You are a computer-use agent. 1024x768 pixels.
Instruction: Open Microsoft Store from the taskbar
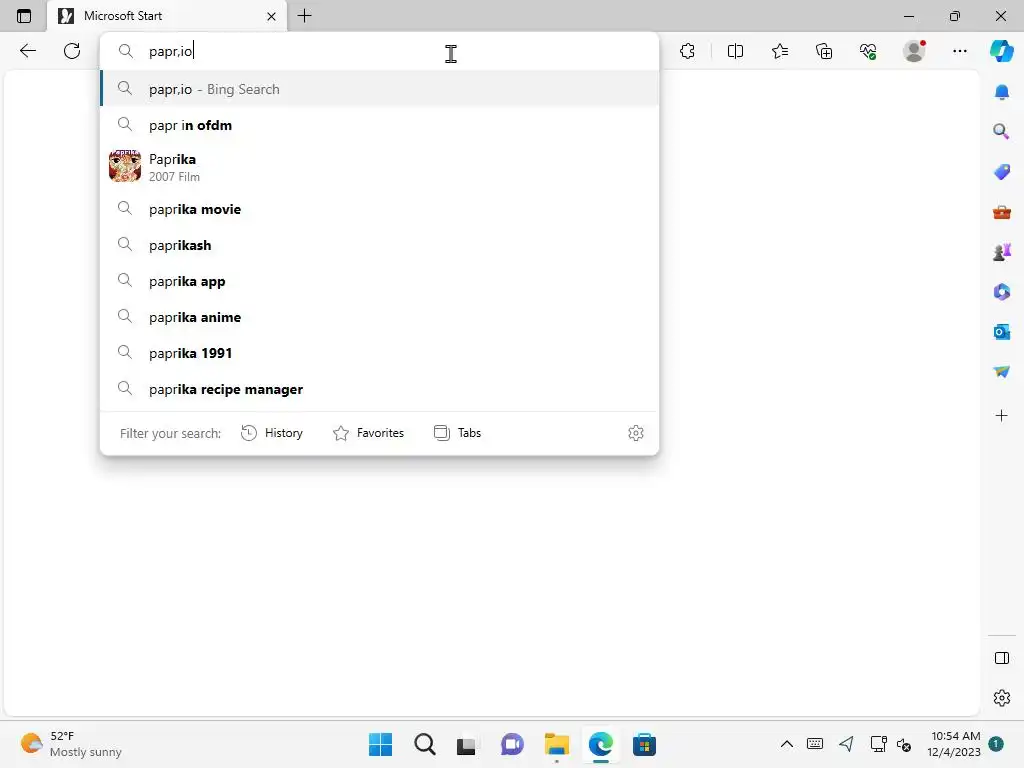tap(644, 744)
